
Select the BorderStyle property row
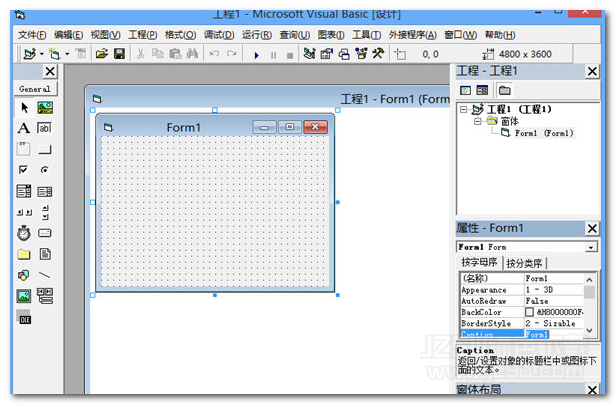click(522, 323)
